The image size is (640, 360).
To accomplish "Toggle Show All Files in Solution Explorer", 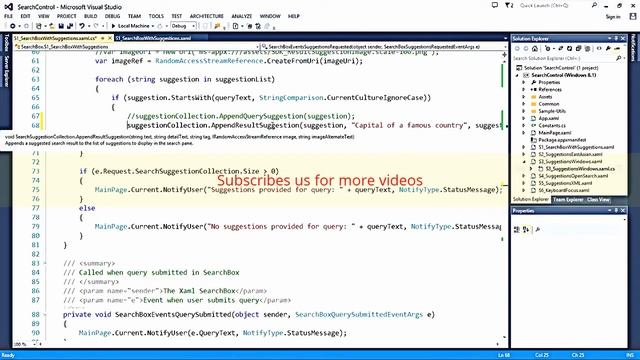I will click(x=588, y=49).
